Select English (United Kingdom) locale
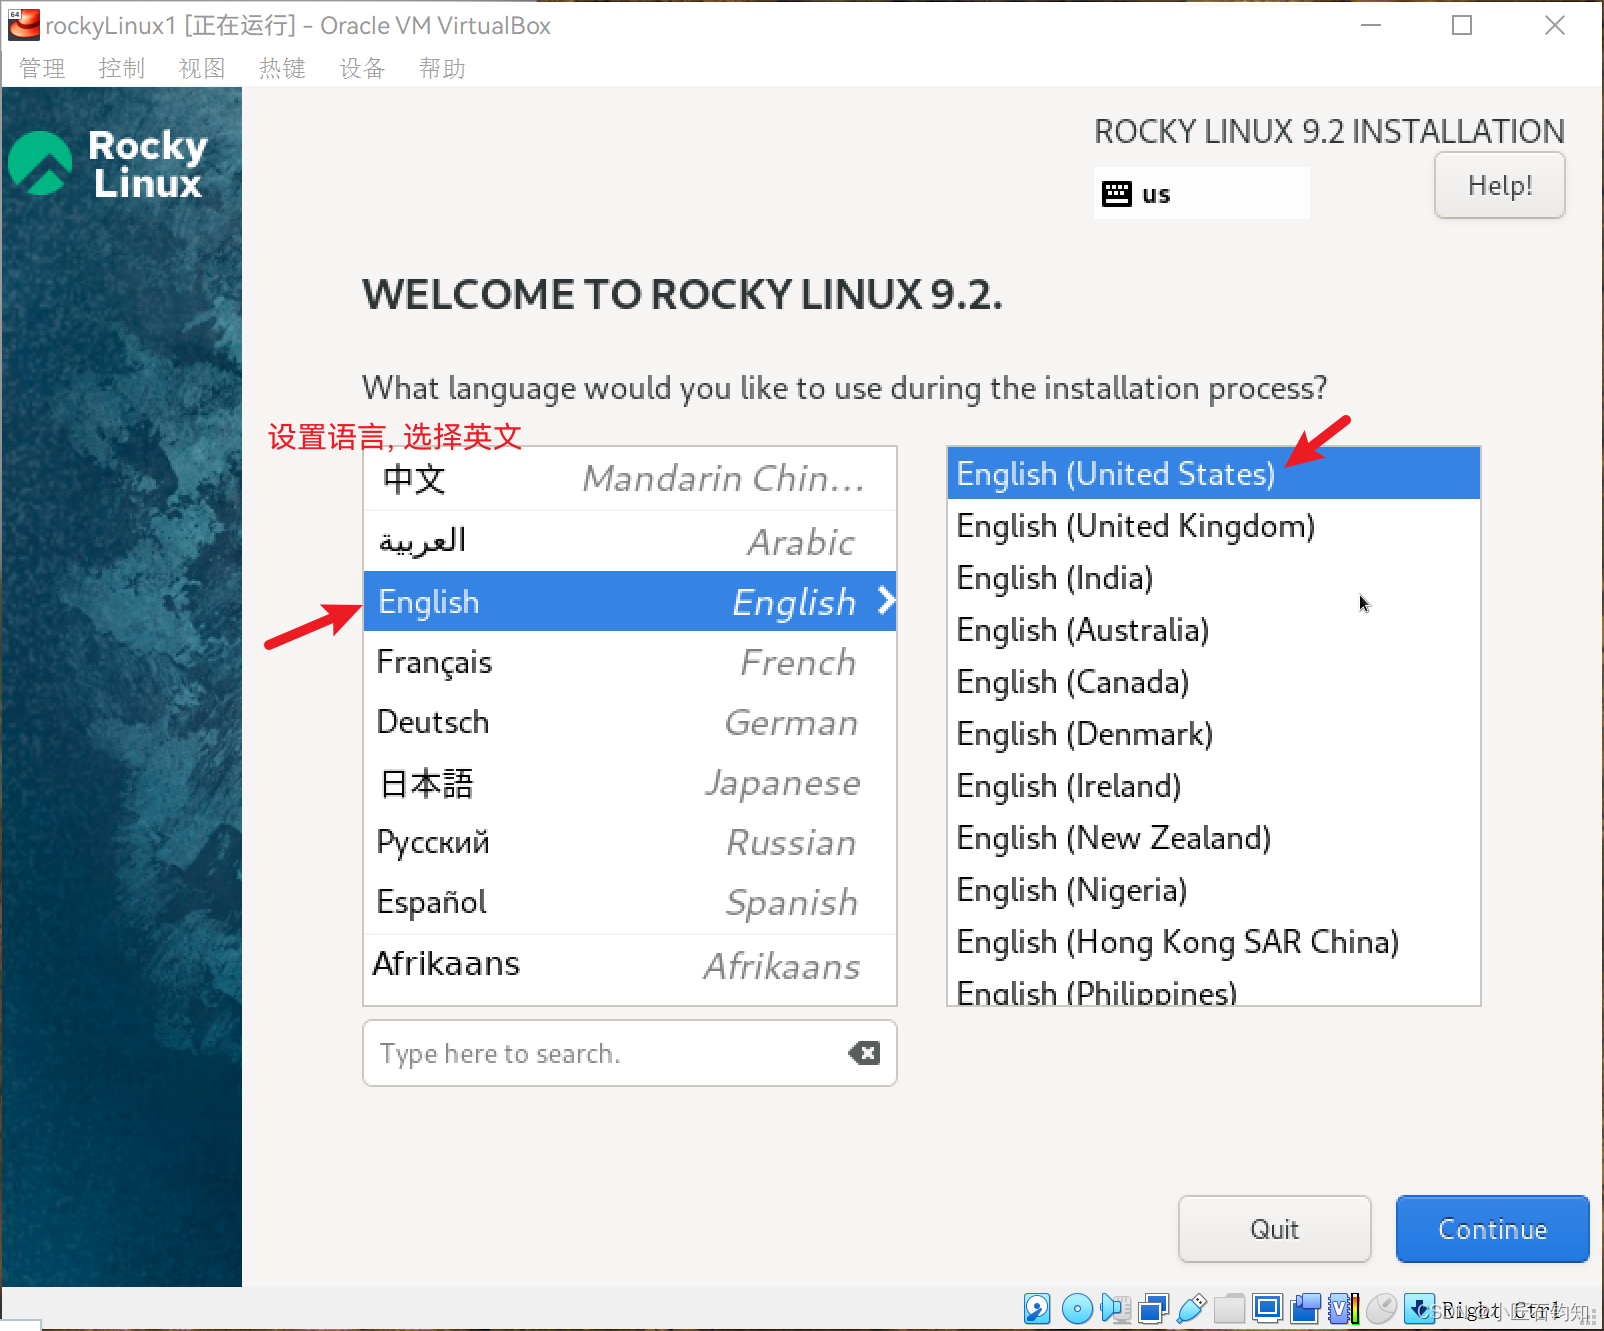Image resolution: width=1604 pixels, height=1331 pixels. coord(1213,525)
